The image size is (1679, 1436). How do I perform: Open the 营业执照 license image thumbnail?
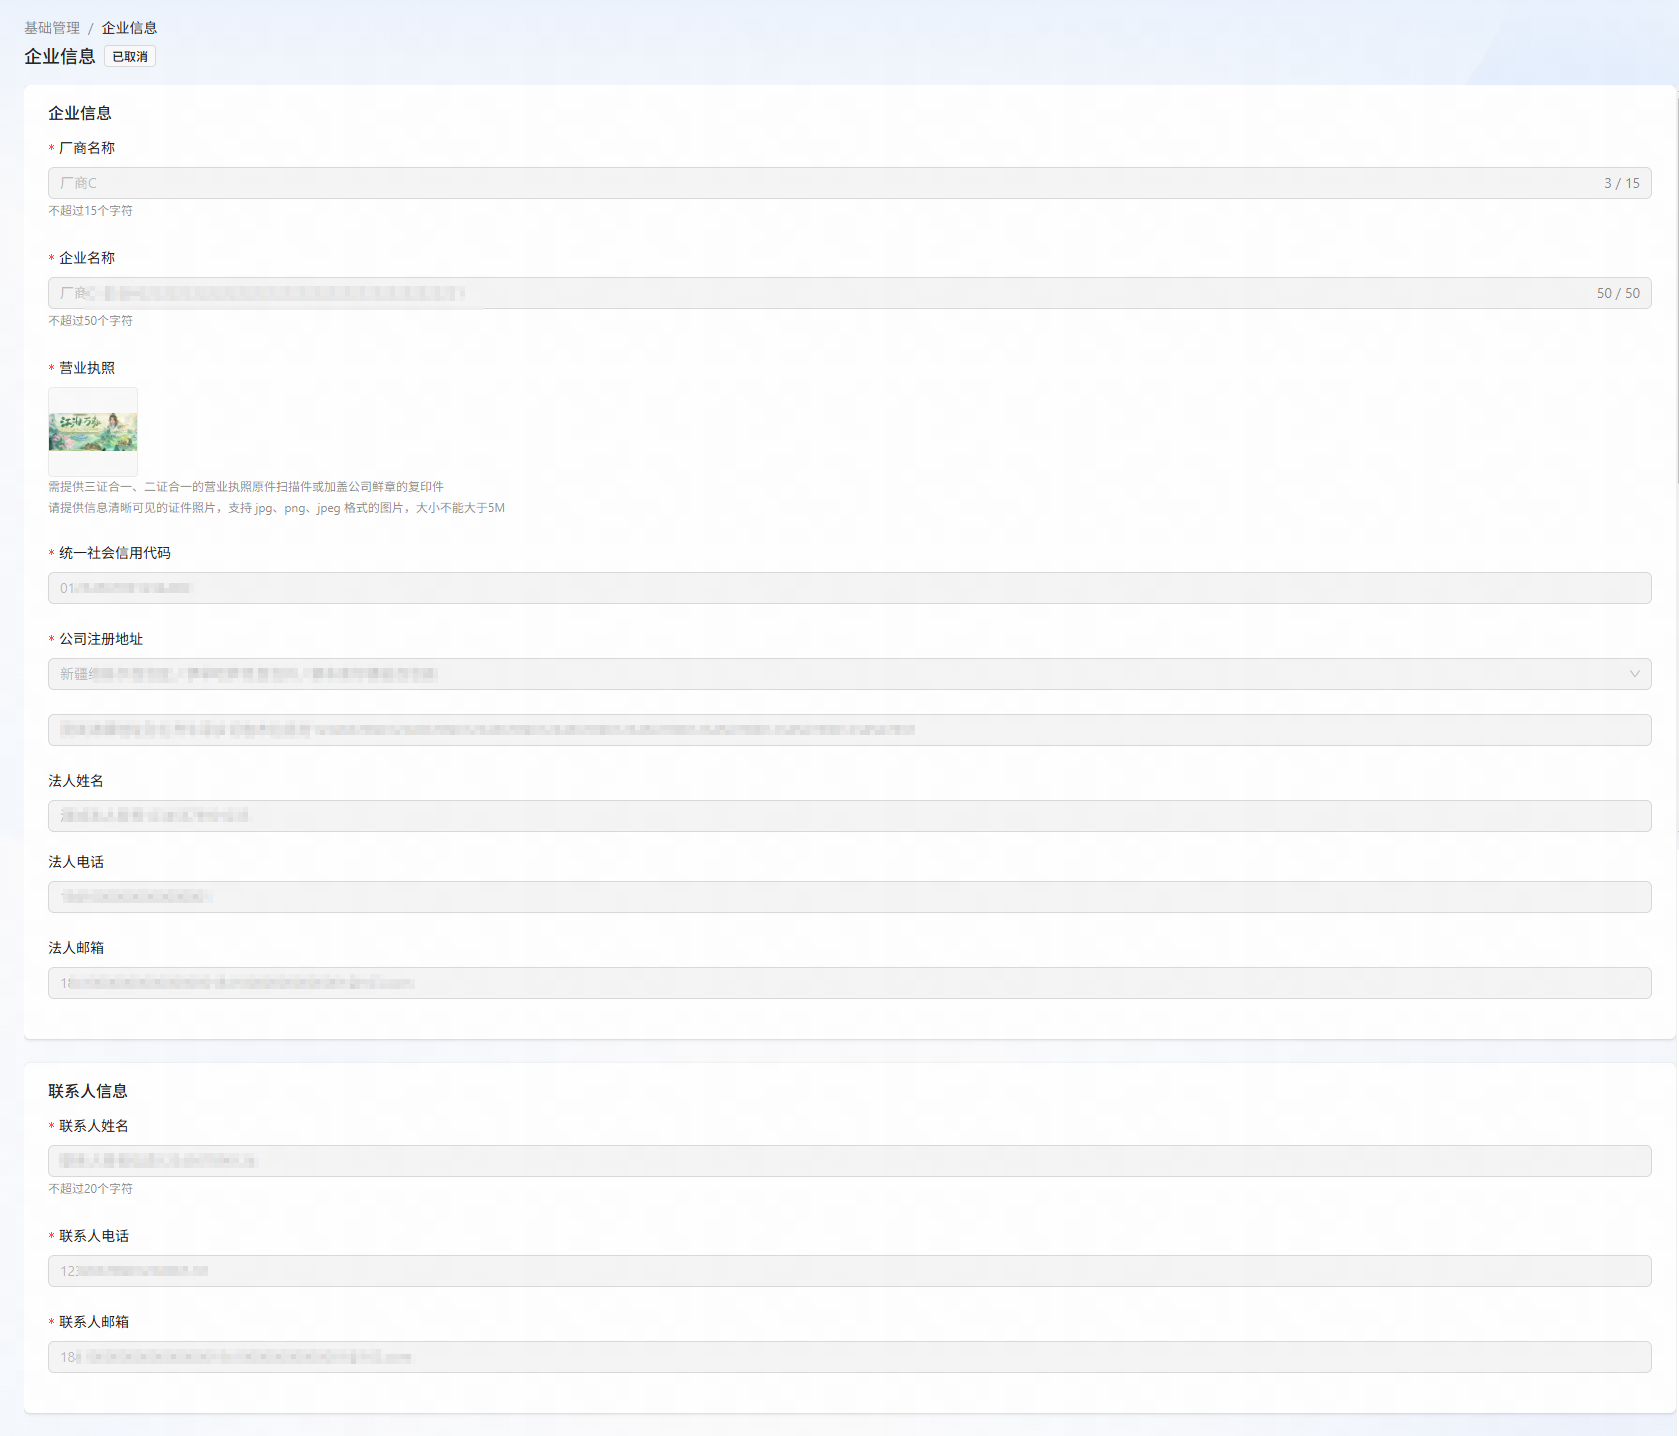93,432
